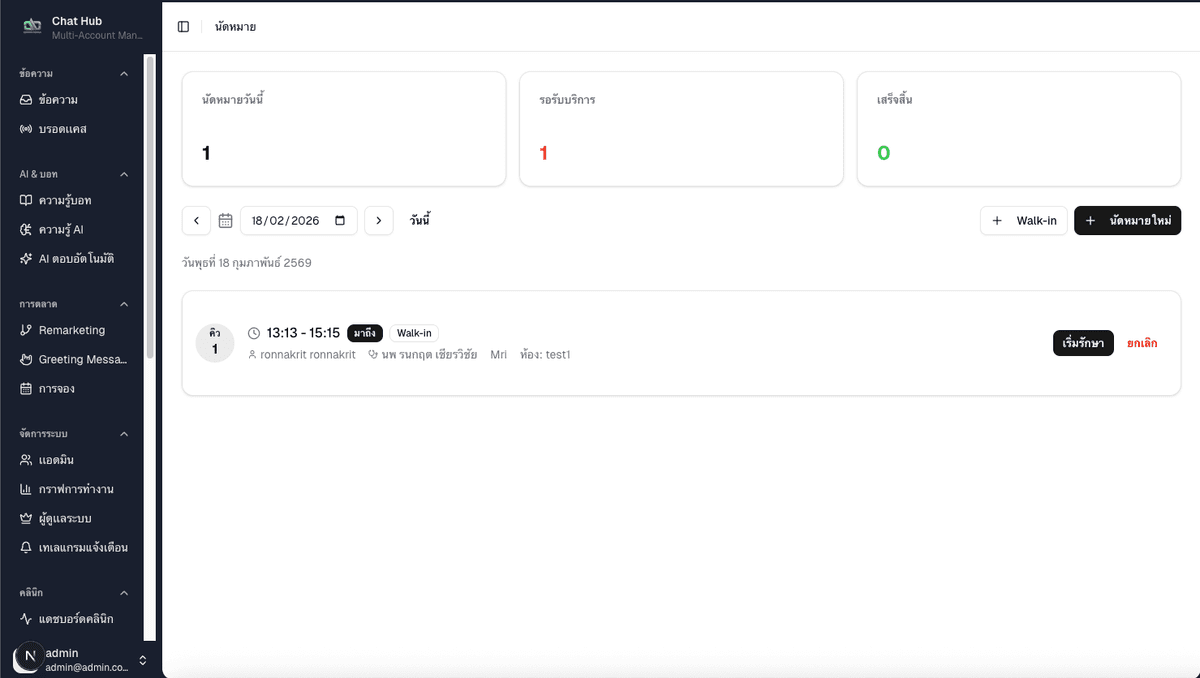This screenshot has width=1200, height=678.
Task: Open เทเลแกรมแจ้งเตือน notification settings
Action: point(83,548)
